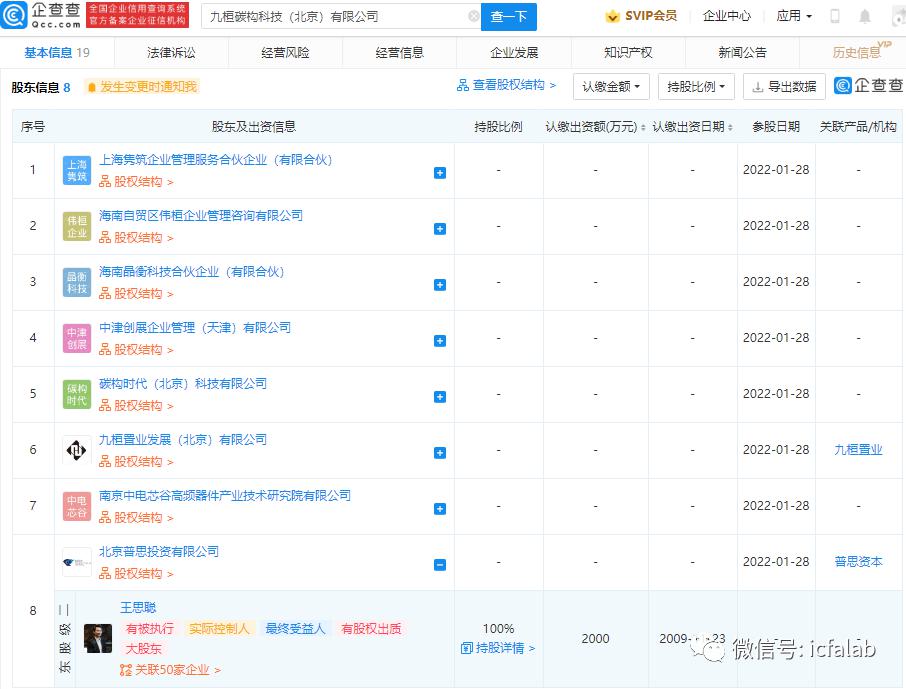
Task: Open 九桓置业发展（北京）有限公司 link
Action: (183, 440)
